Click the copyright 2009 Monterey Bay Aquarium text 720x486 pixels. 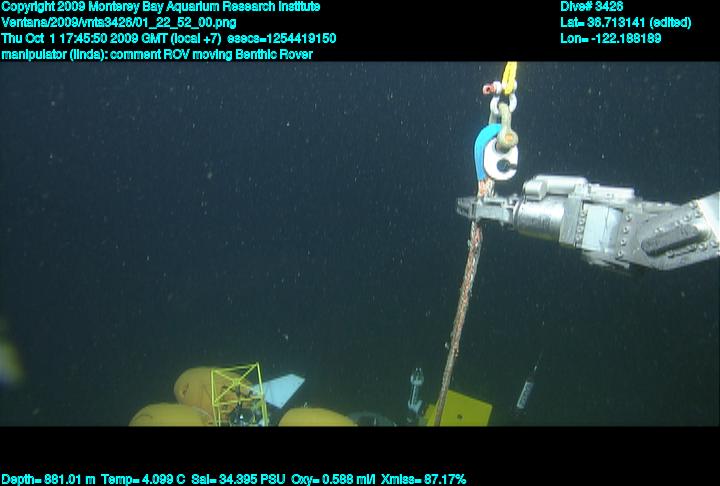click(161, 7)
